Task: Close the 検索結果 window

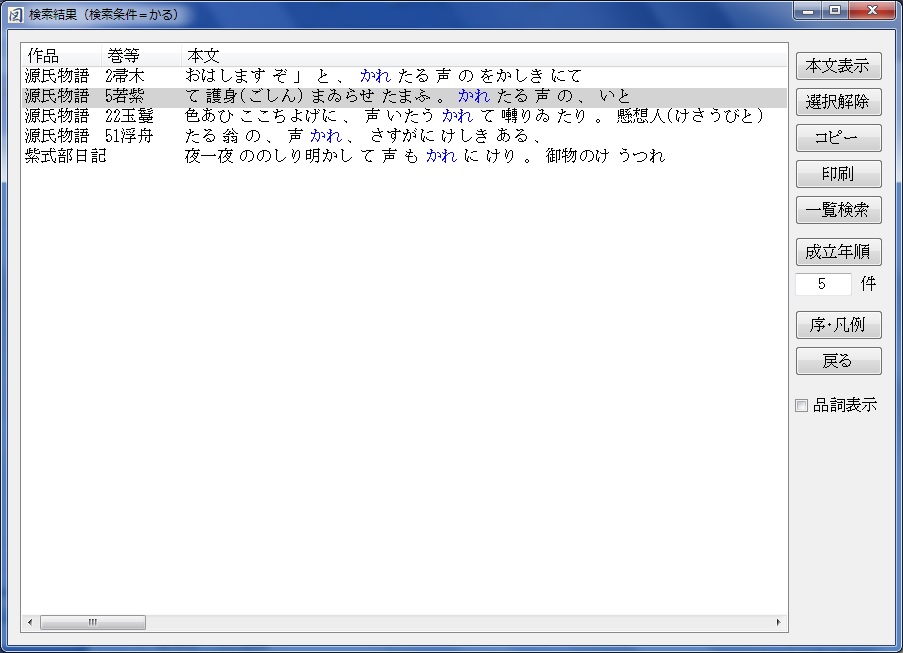Action: pyautogui.click(x=872, y=11)
